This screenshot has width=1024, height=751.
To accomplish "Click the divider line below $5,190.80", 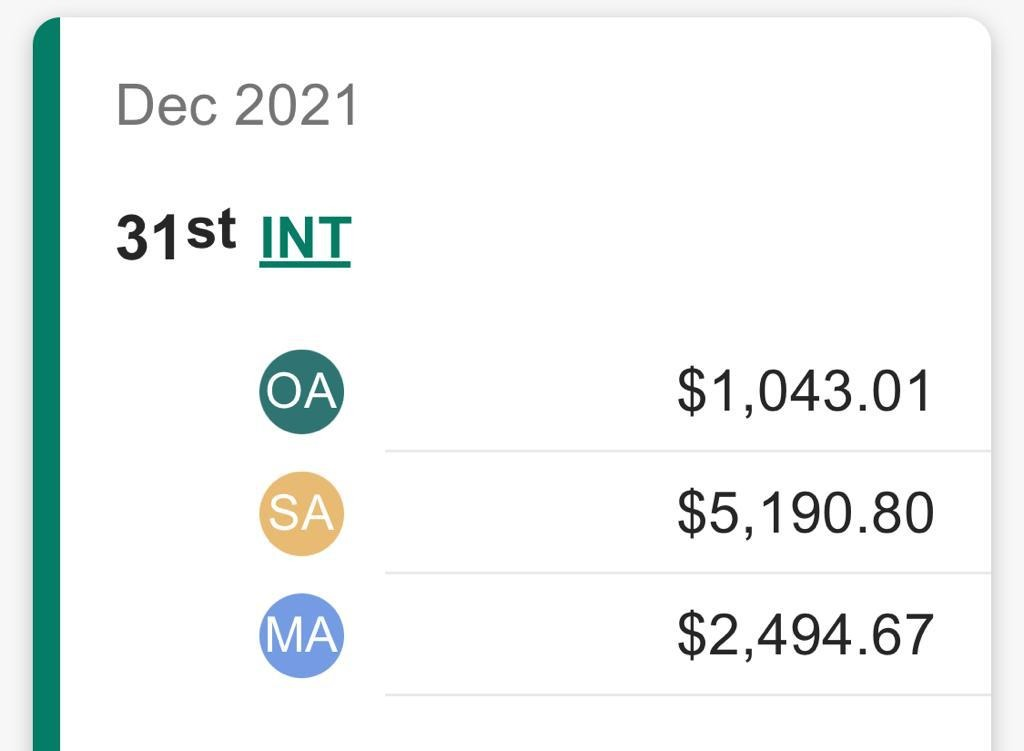I will (688, 573).
